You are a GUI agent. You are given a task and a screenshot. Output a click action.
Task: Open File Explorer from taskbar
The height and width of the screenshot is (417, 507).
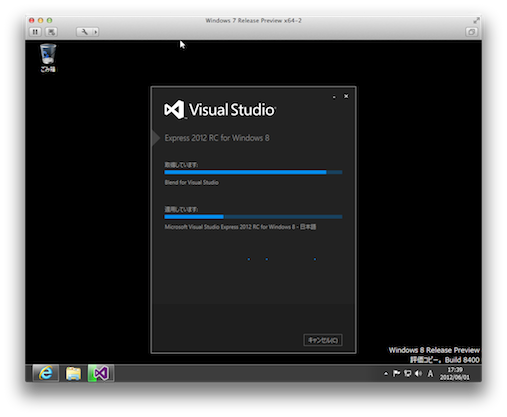click(73, 373)
